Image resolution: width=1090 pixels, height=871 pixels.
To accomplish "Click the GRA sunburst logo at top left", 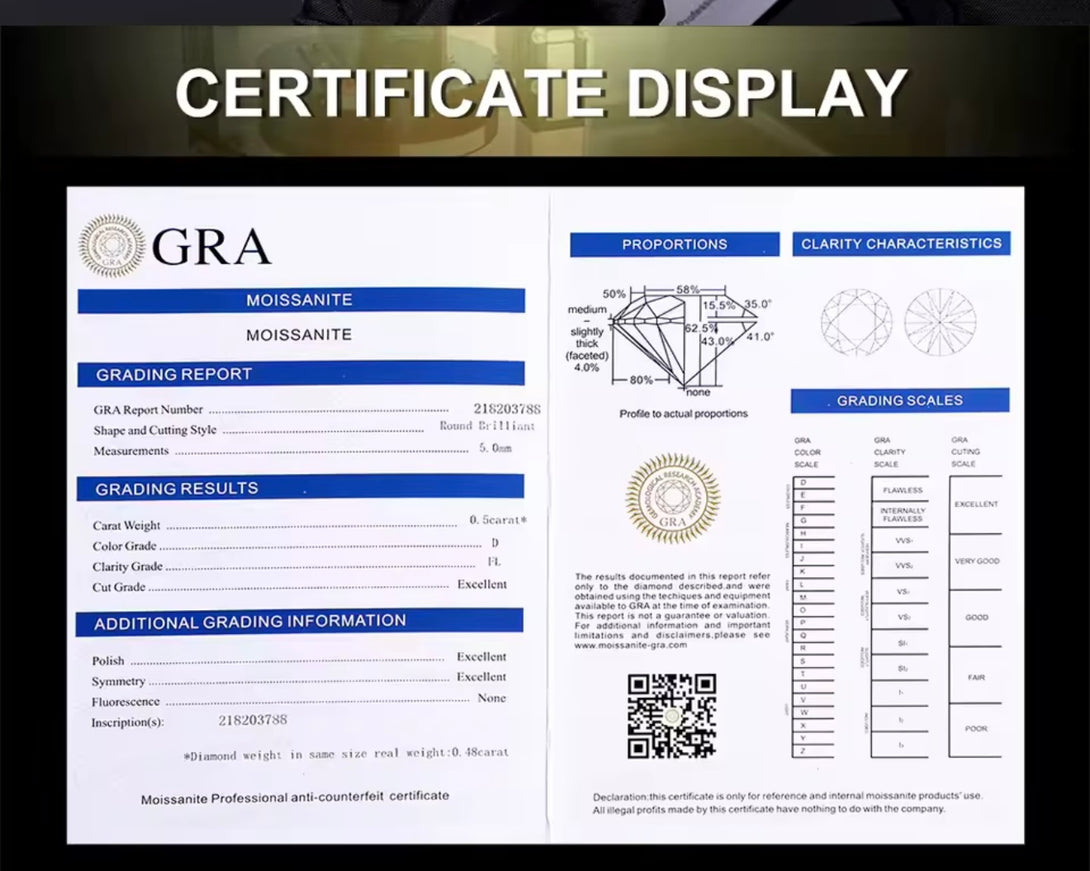I will pyautogui.click(x=111, y=246).
